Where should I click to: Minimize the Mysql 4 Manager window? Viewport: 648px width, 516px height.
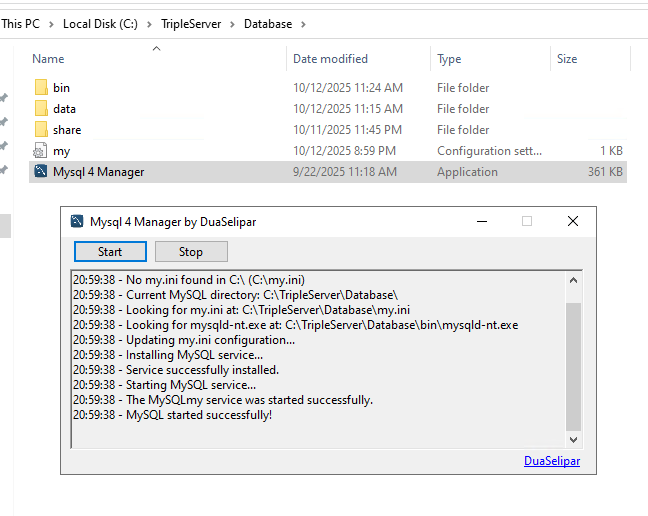point(482,221)
